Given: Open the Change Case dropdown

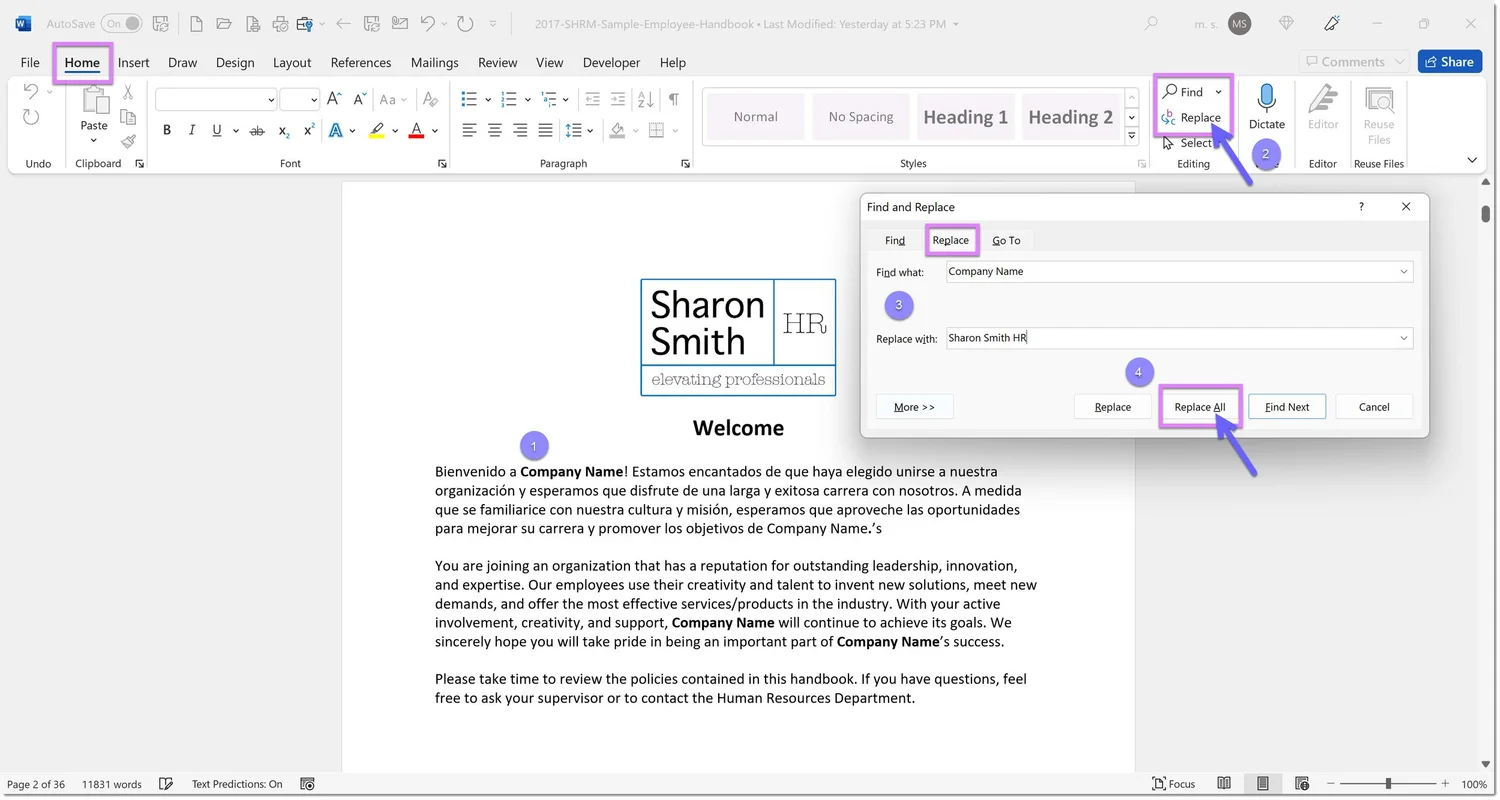Looking at the screenshot, I should coord(393,99).
